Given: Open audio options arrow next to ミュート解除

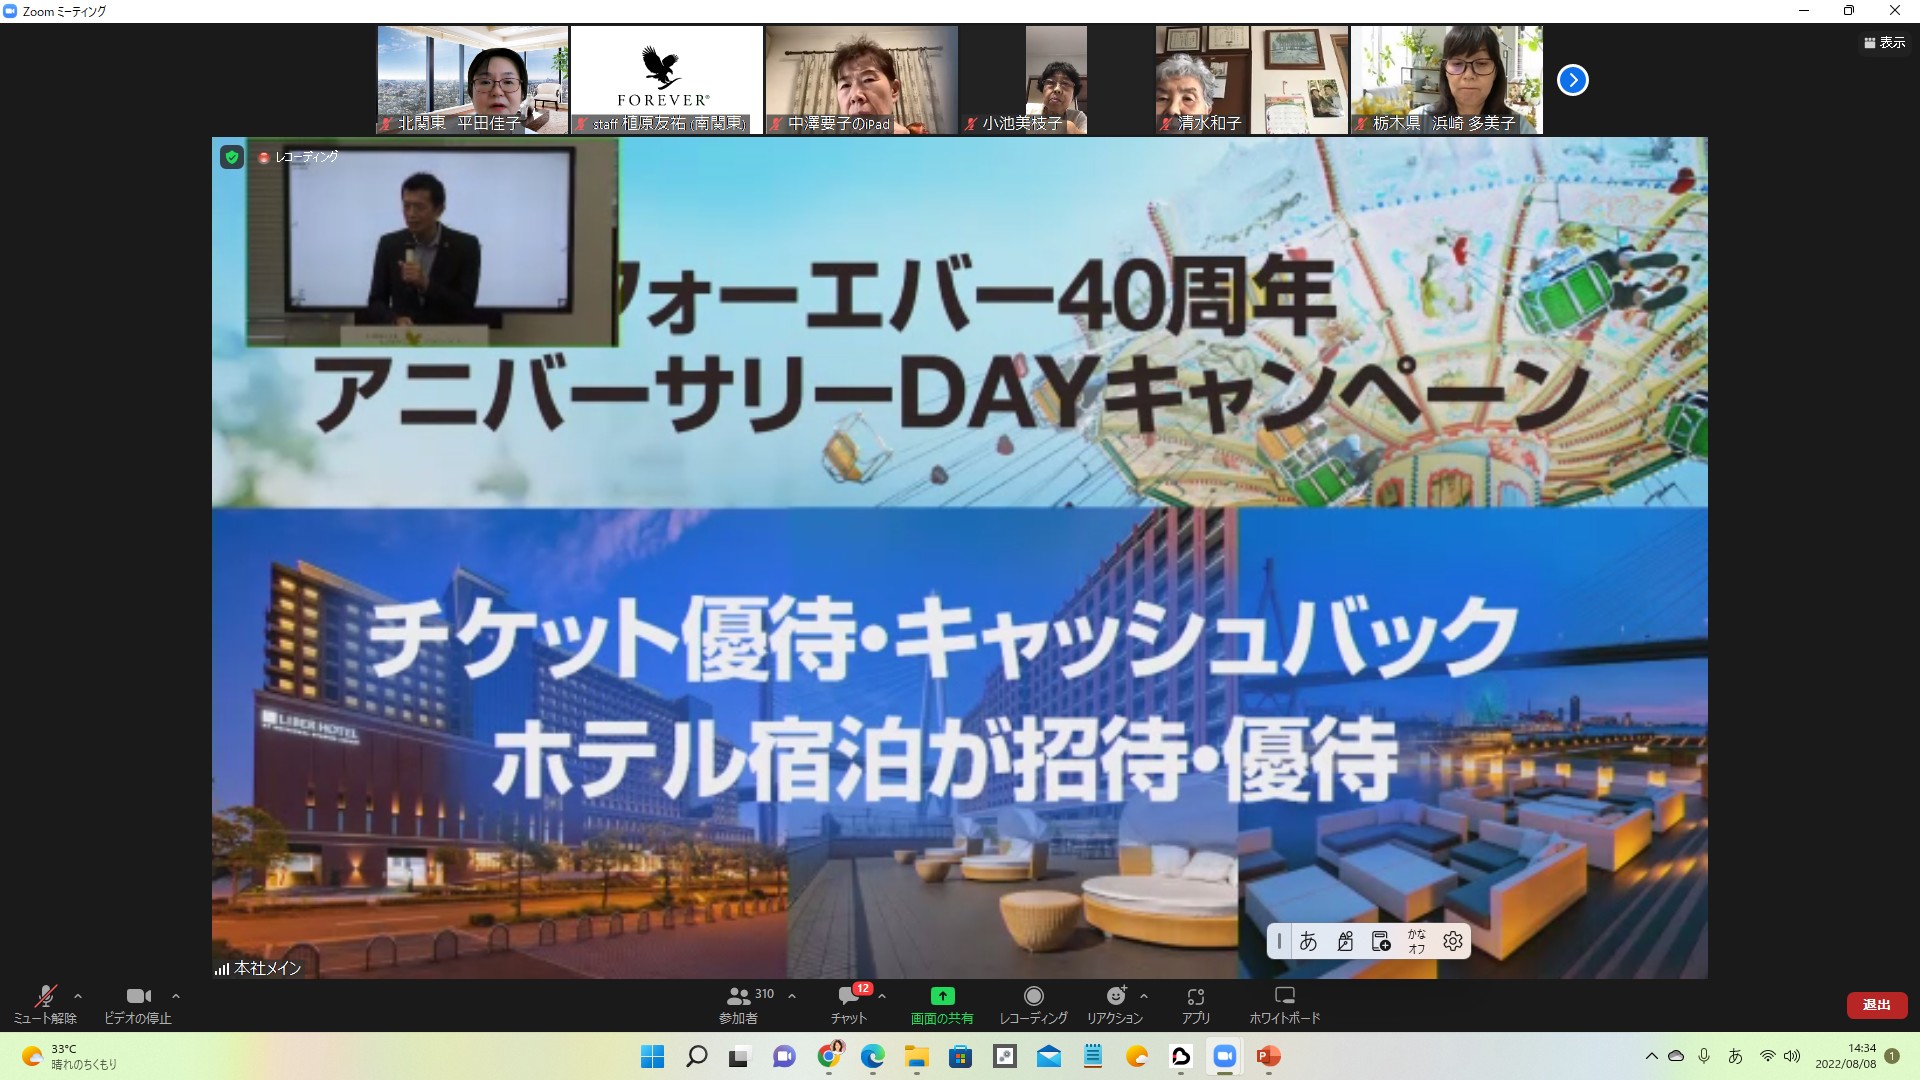Looking at the screenshot, I should tap(78, 996).
